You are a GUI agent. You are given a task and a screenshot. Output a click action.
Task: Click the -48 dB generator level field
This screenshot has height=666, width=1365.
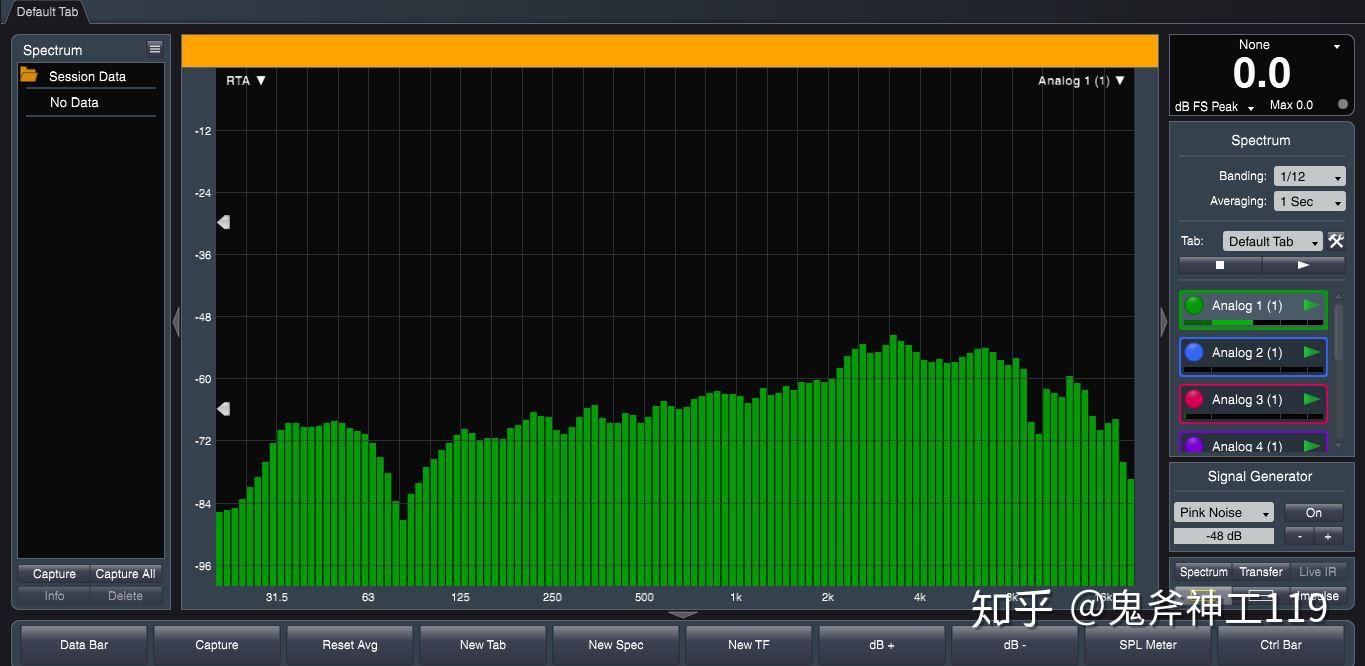tap(1223, 536)
